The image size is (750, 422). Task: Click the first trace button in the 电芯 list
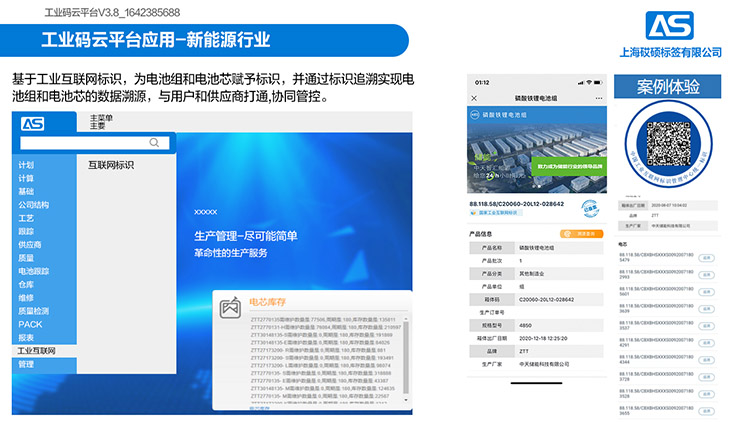[706, 258]
